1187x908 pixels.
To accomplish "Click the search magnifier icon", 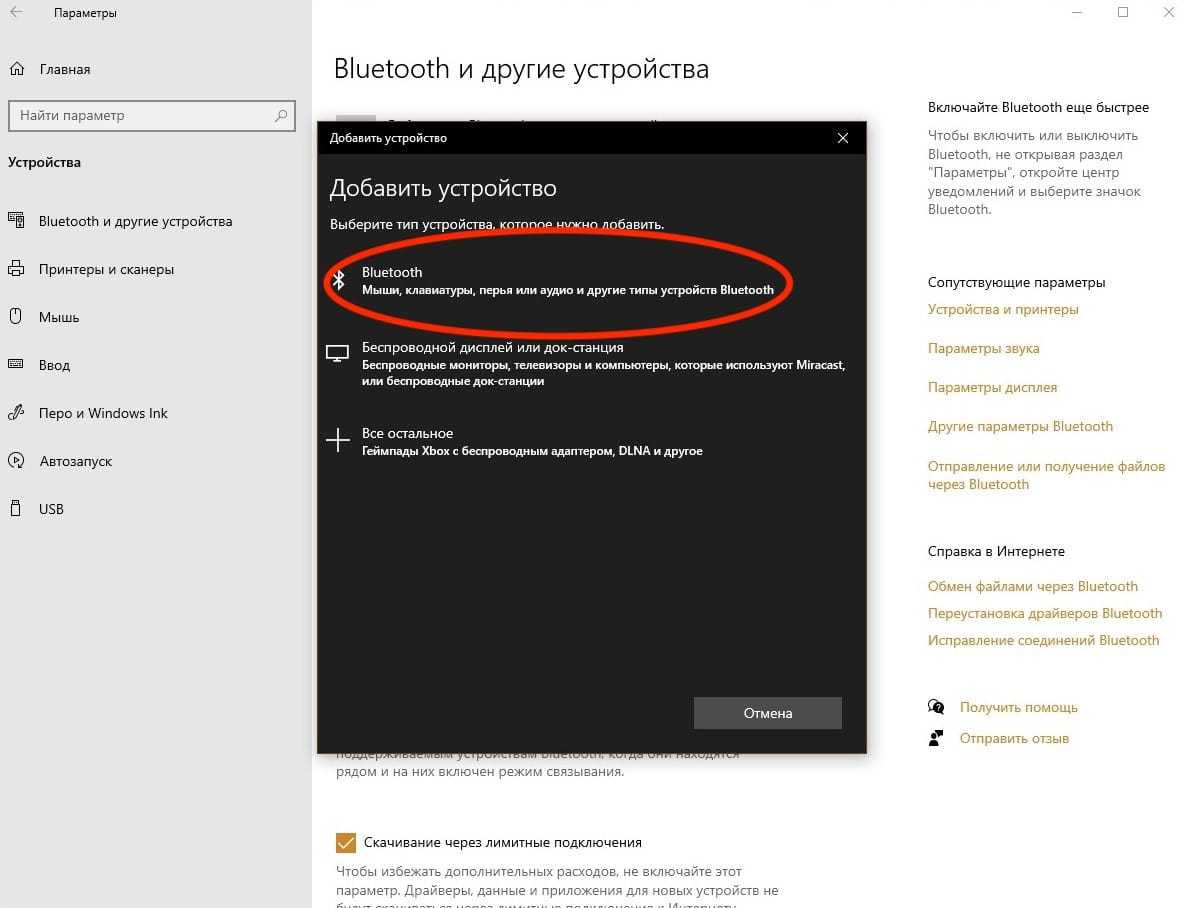I will [281, 115].
